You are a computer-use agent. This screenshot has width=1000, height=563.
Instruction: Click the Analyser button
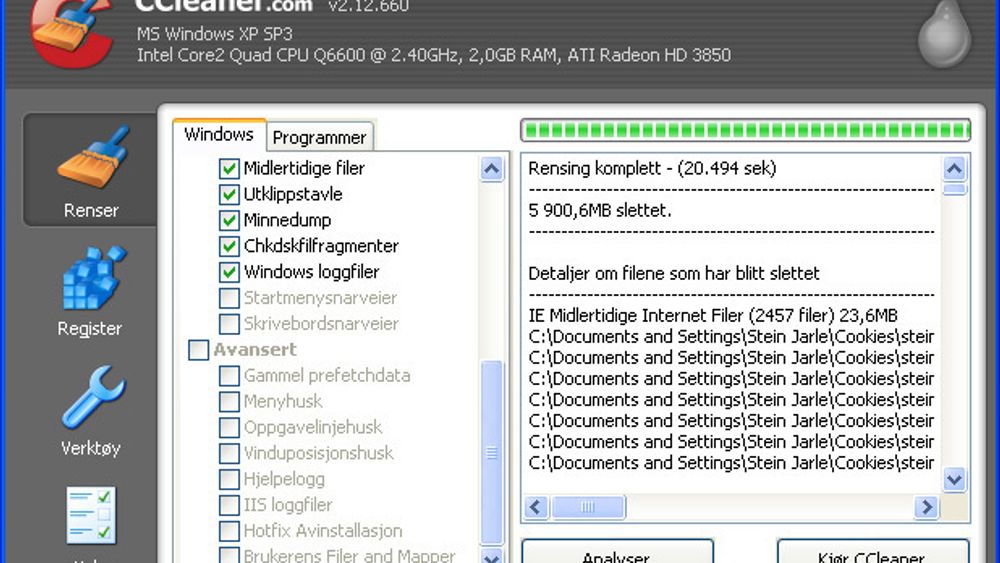coord(617,552)
